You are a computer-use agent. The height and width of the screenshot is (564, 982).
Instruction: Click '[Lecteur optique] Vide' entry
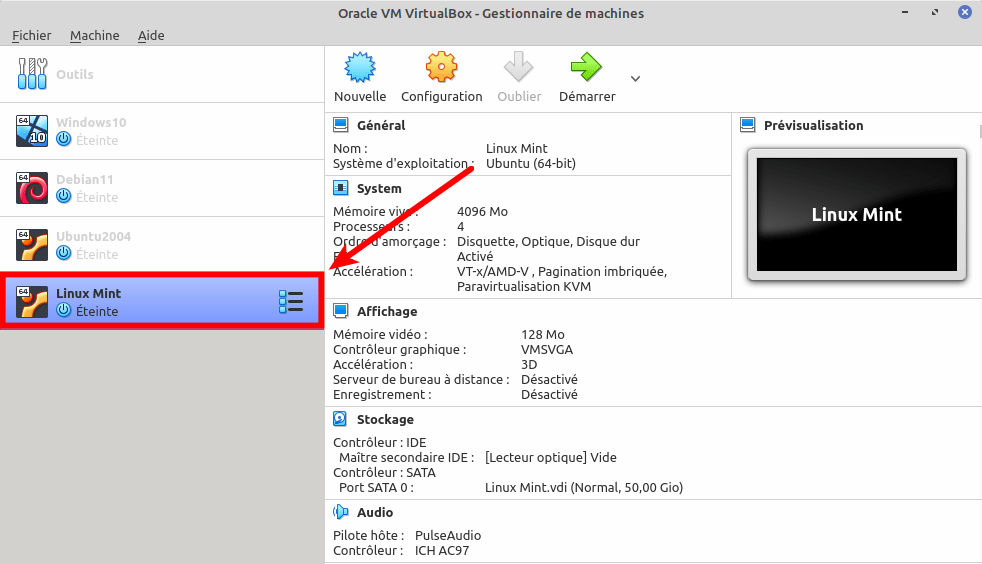point(550,458)
